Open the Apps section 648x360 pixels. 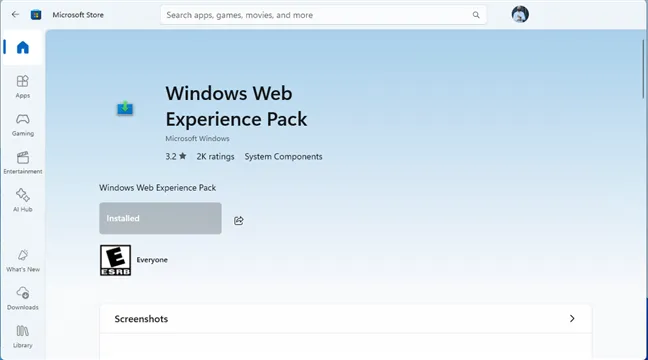pos(23,87)
